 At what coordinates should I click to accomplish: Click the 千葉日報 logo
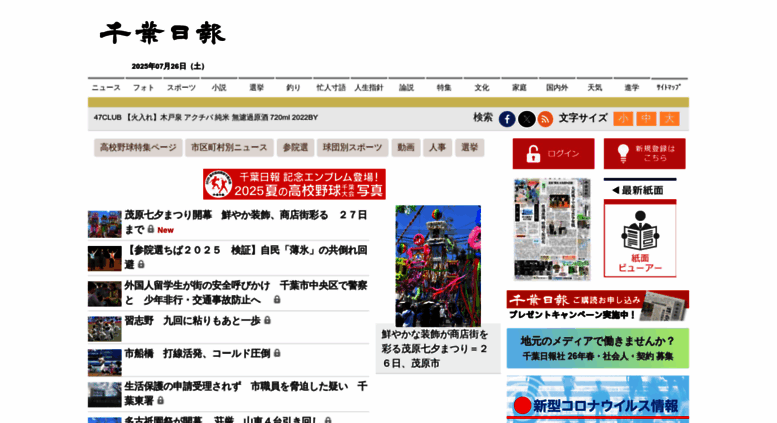[x=163, y=33]
